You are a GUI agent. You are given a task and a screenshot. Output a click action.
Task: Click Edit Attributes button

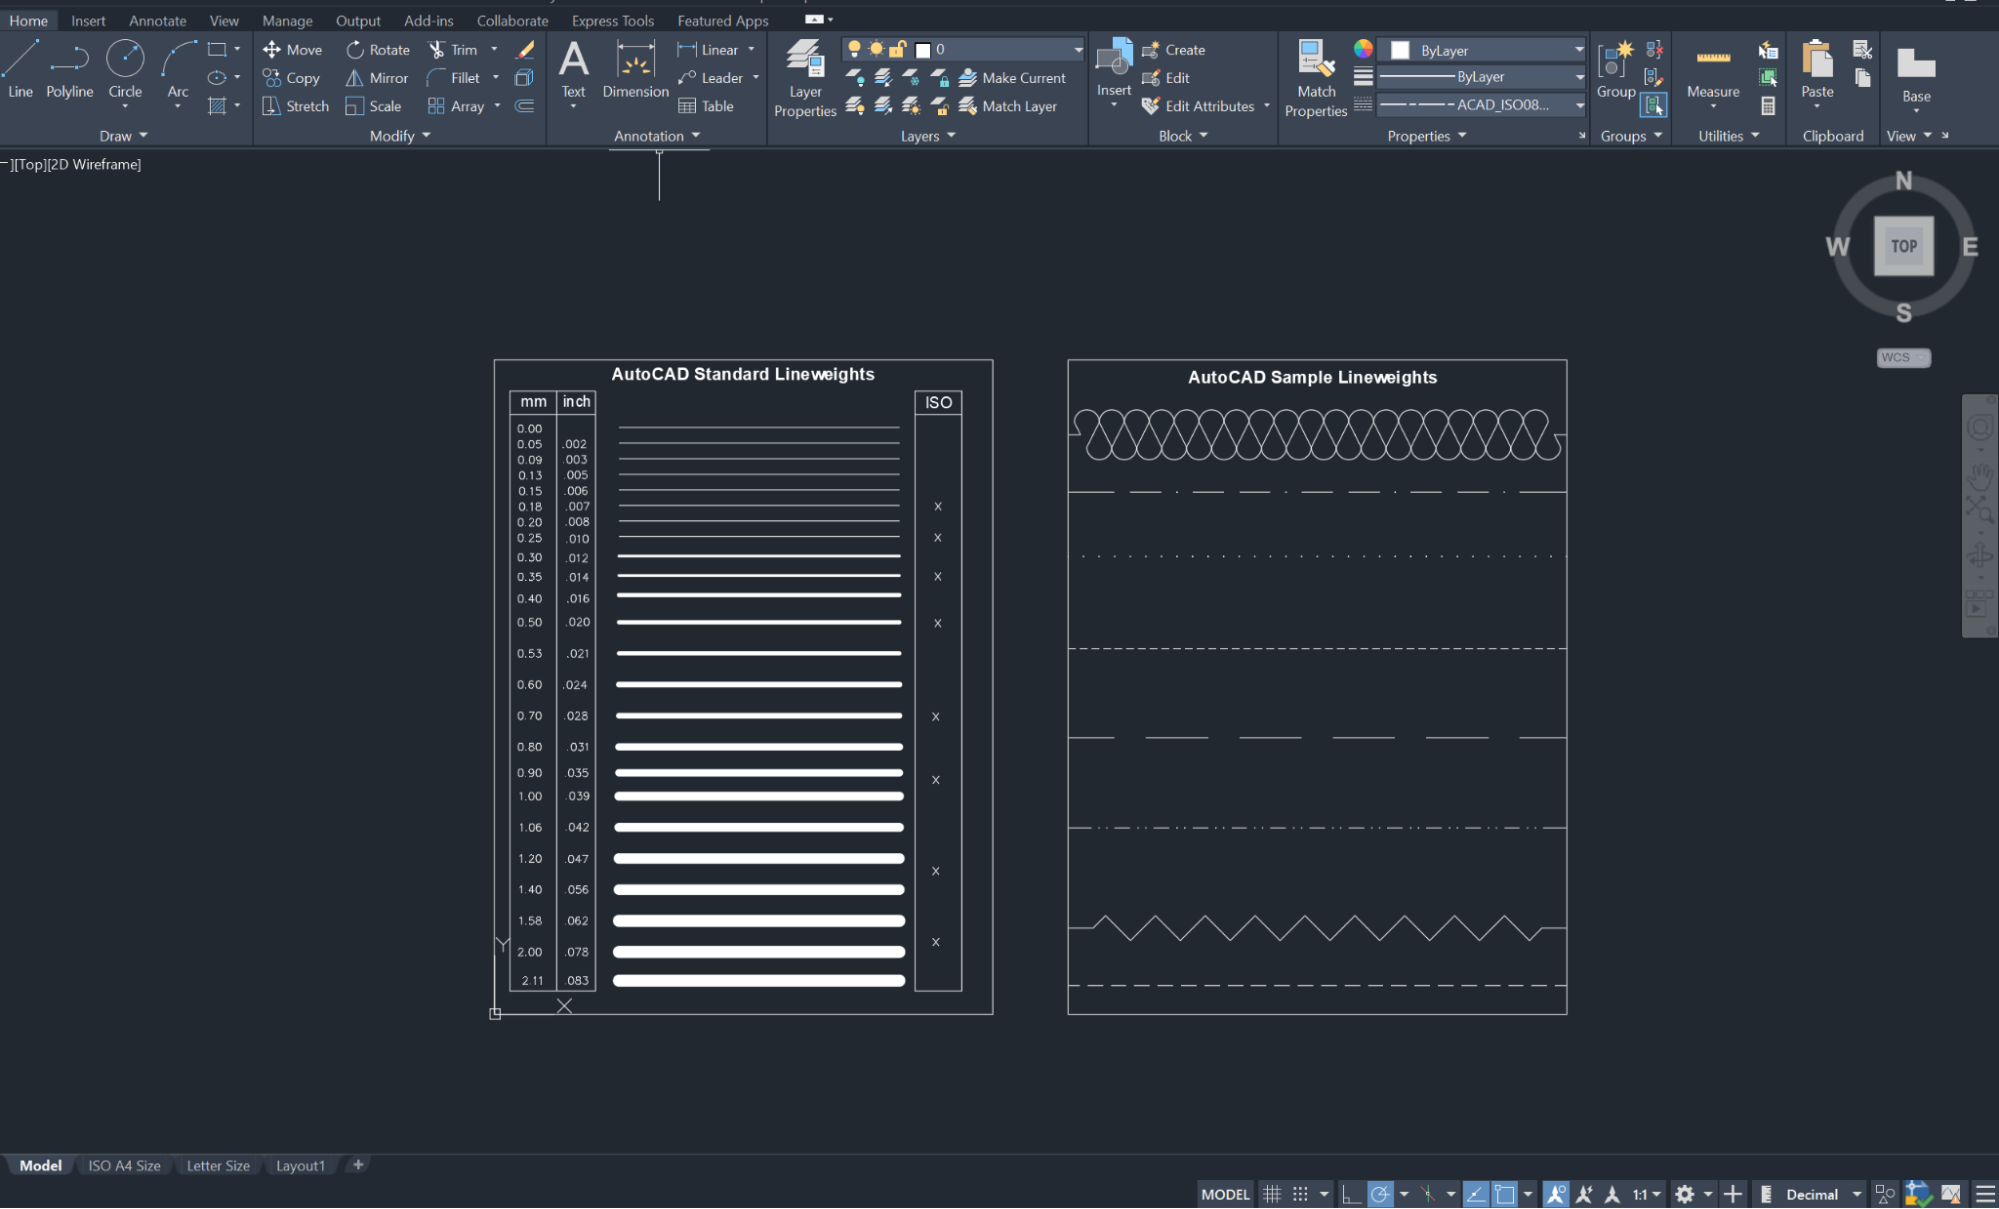coord(1198,106)
